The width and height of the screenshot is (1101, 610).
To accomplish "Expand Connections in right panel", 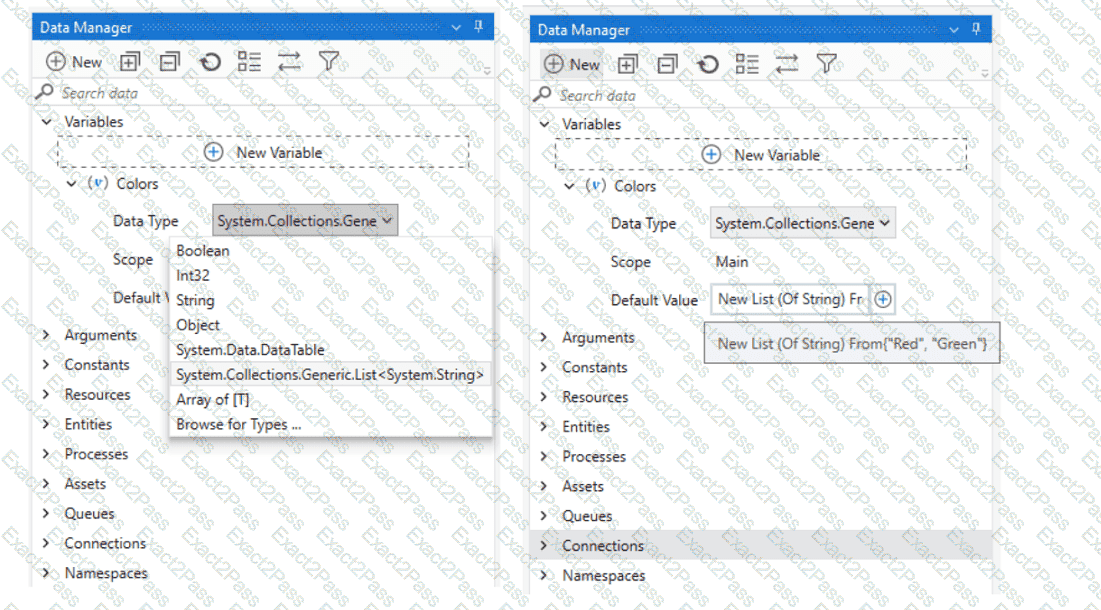I will pos(544,545).
